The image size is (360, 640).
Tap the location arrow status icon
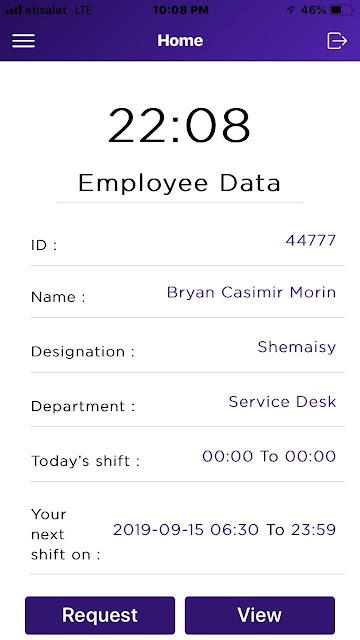(290, 10)
